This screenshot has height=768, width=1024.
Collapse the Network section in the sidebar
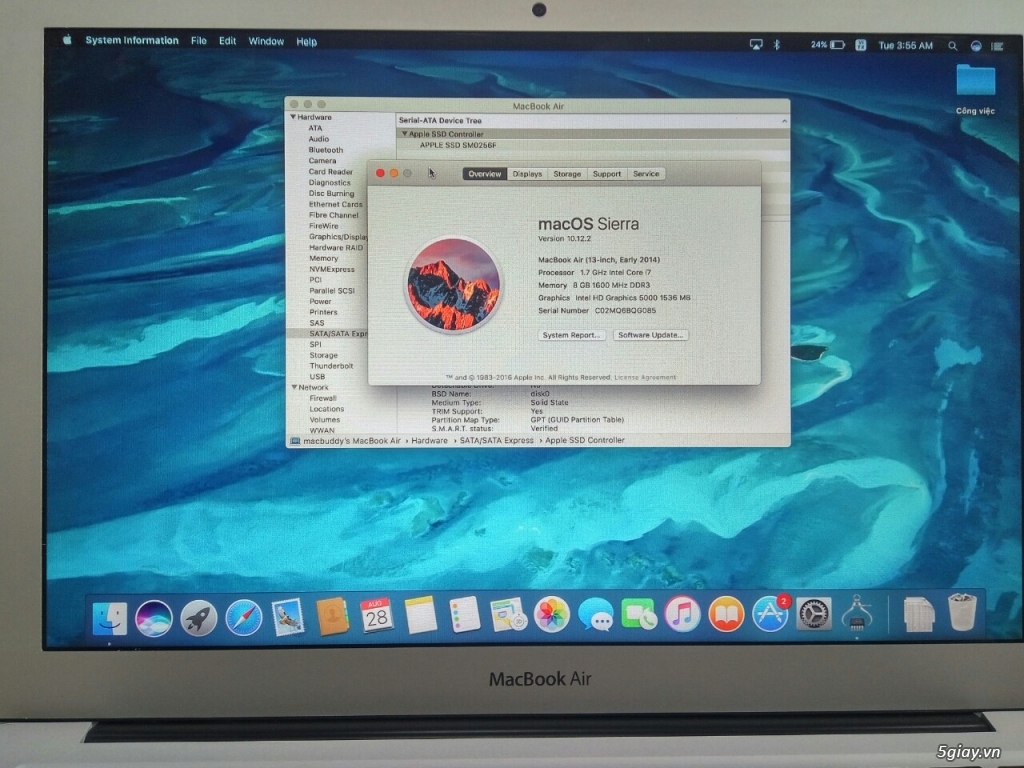[x=294, y=387]
